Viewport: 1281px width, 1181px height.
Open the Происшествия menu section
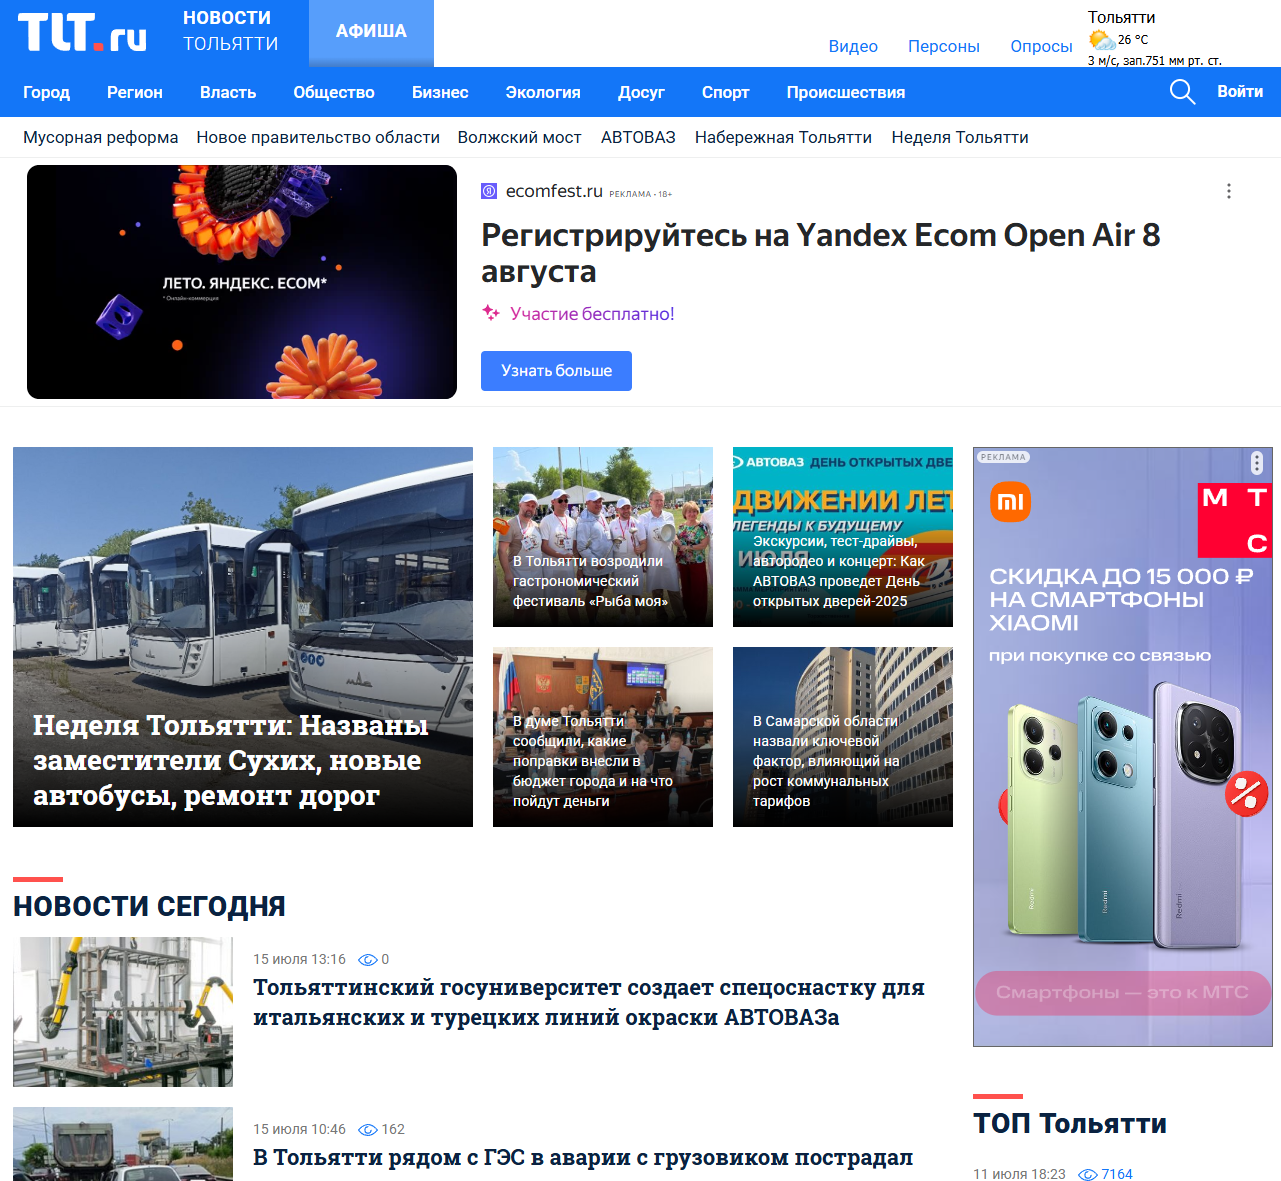[846, 92]
